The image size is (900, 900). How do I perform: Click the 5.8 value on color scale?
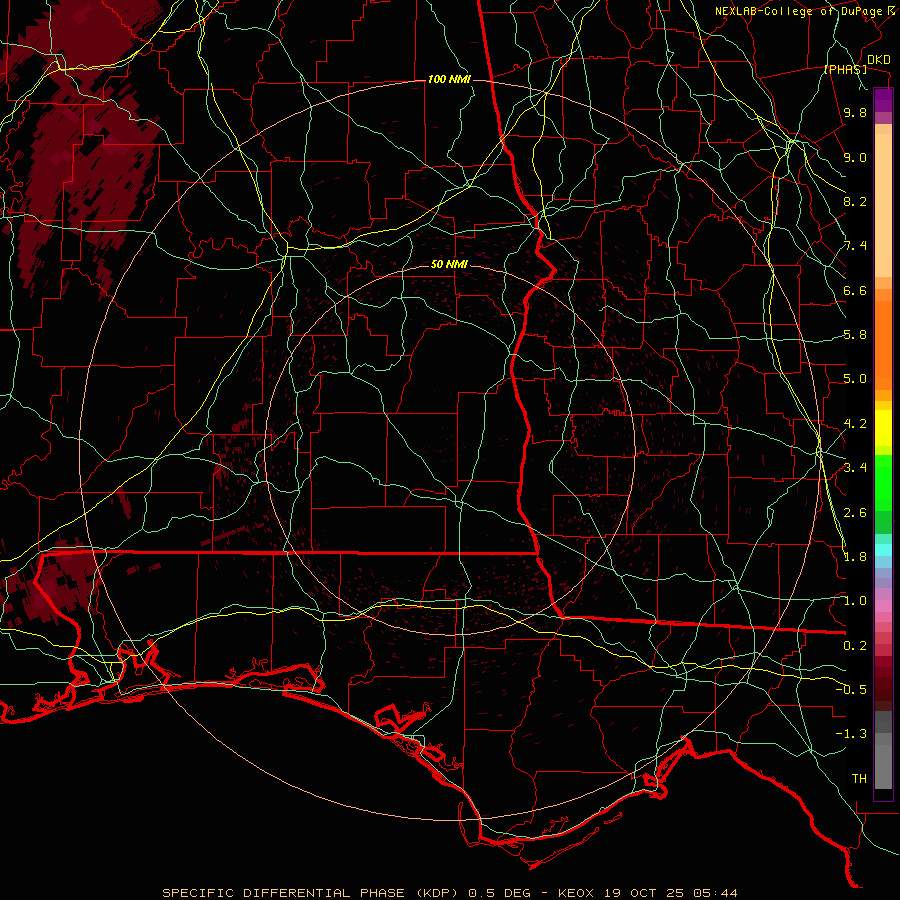point(855,335)
